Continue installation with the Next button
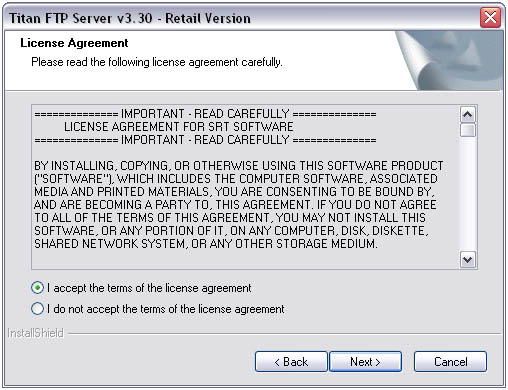 (365, 362)
